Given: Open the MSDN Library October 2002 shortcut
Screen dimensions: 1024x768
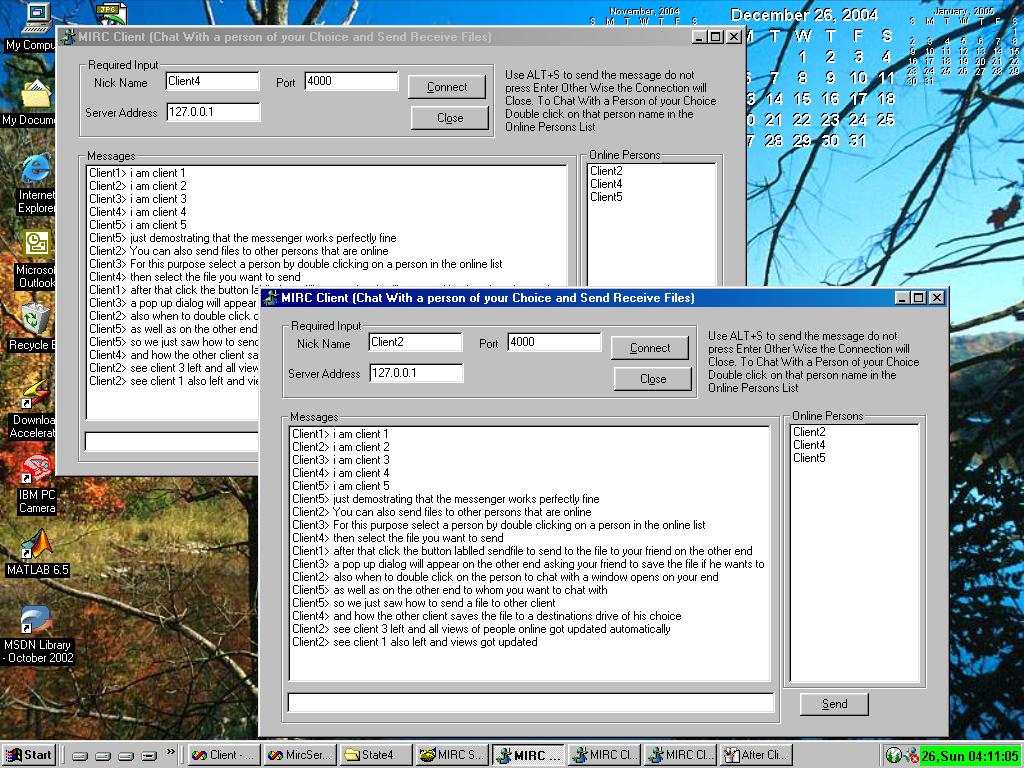Looking at the screenshot, I should pos(37,622).
